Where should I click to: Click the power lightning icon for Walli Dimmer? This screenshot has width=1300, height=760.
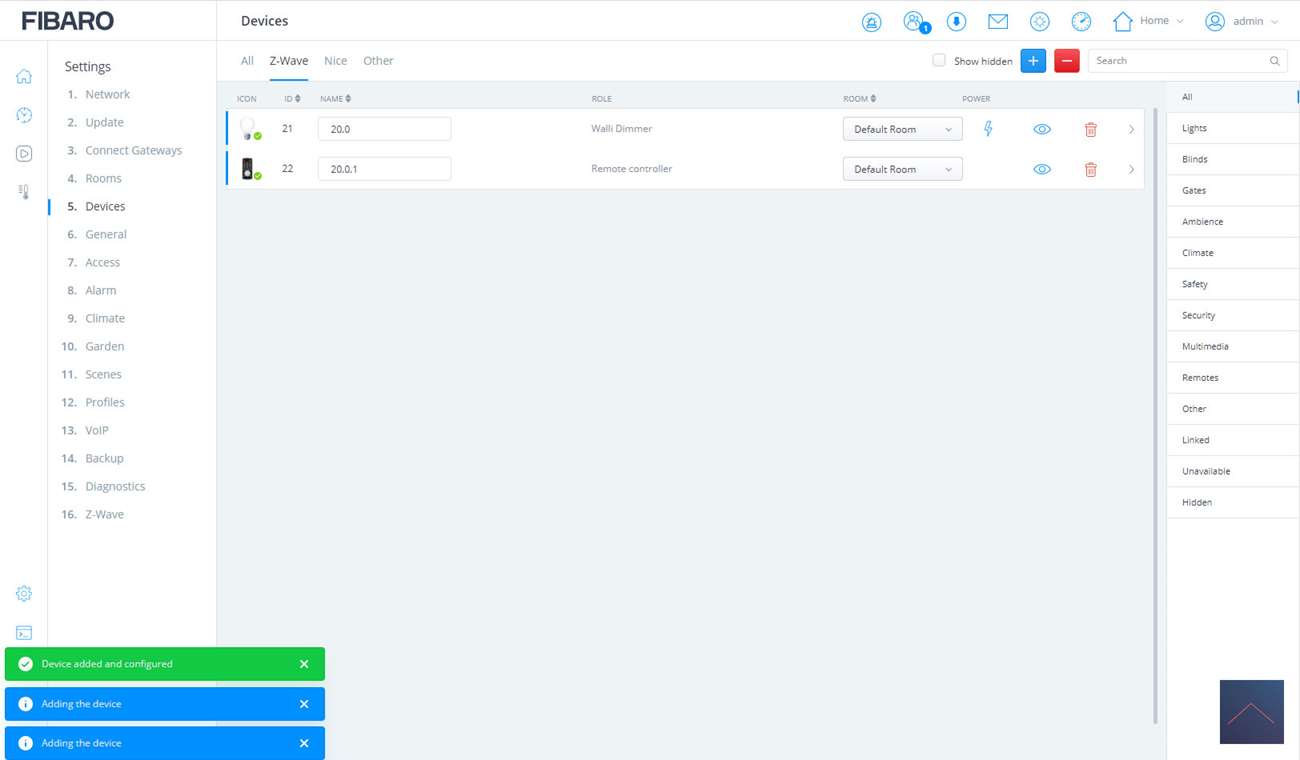[988, 129]
